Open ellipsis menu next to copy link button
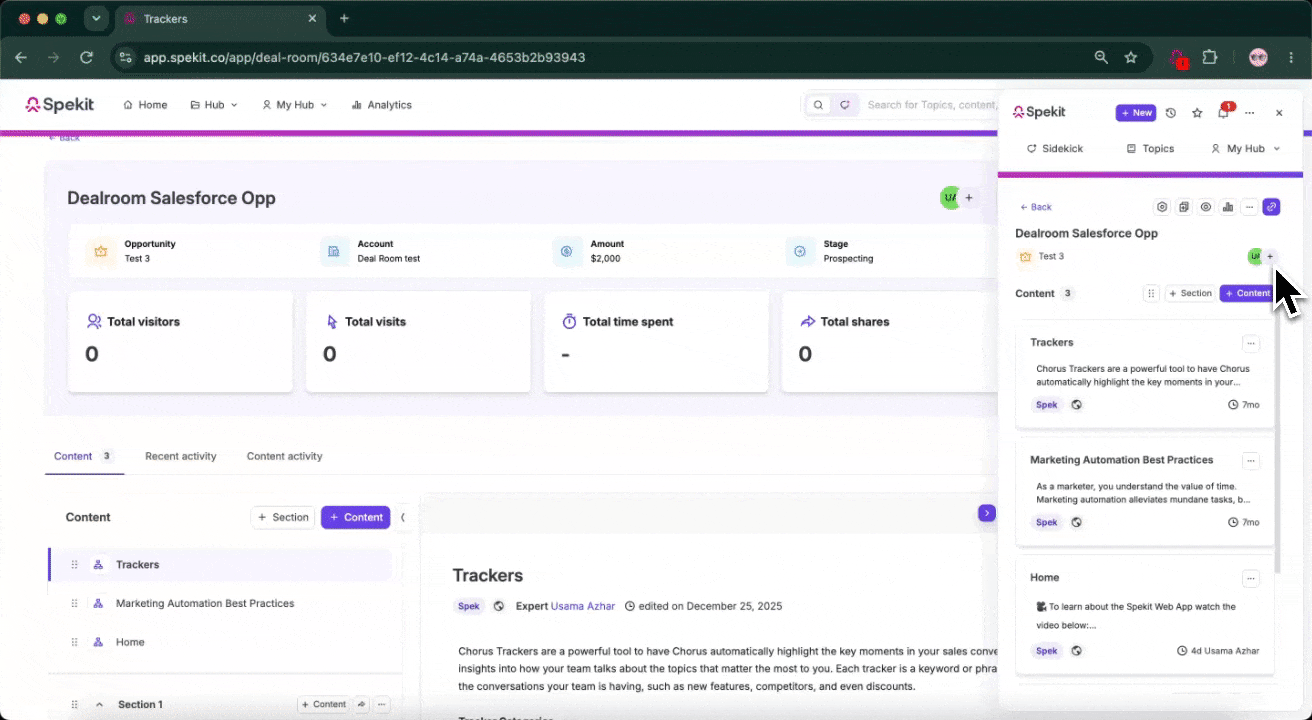 [1250, 207]
